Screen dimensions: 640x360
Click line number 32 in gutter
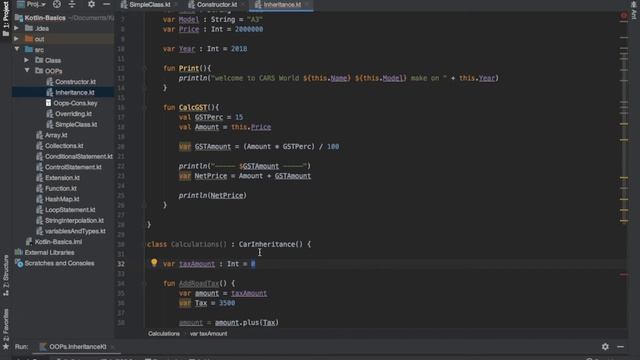pos(121,264)
